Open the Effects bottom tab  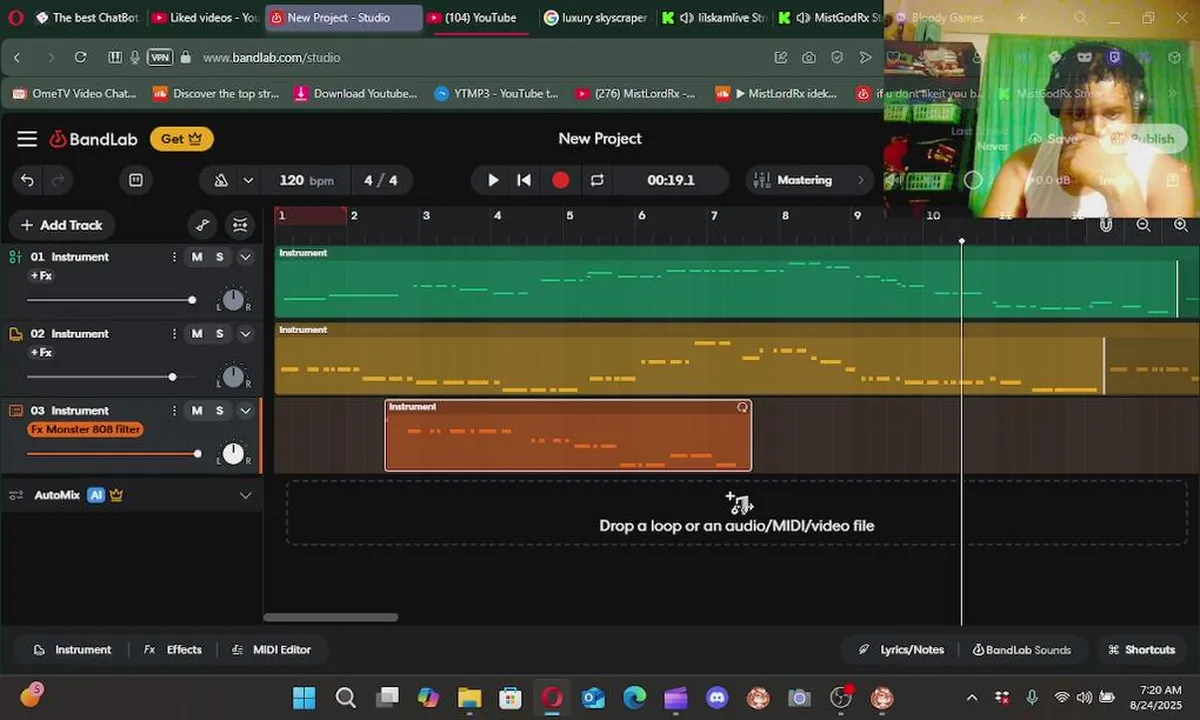(x=173, y=650)
